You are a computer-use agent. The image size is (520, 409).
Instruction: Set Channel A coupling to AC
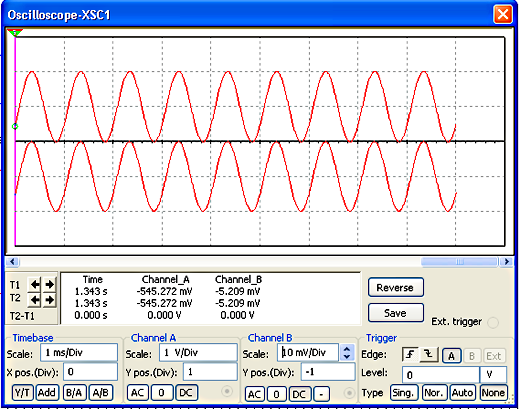point(137,393)
